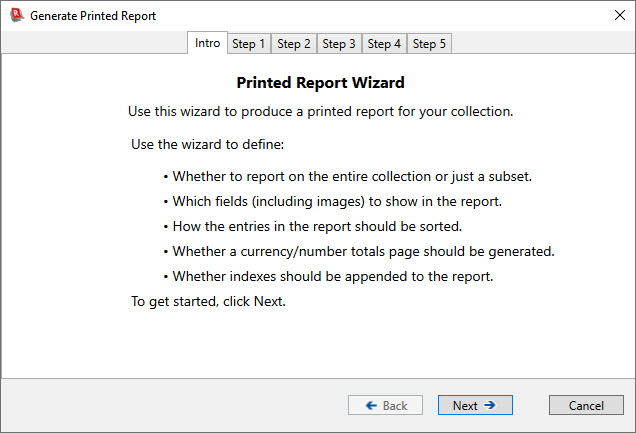Screen dimensions: 636x433
Task: Click the Next button
Action: 475,405
